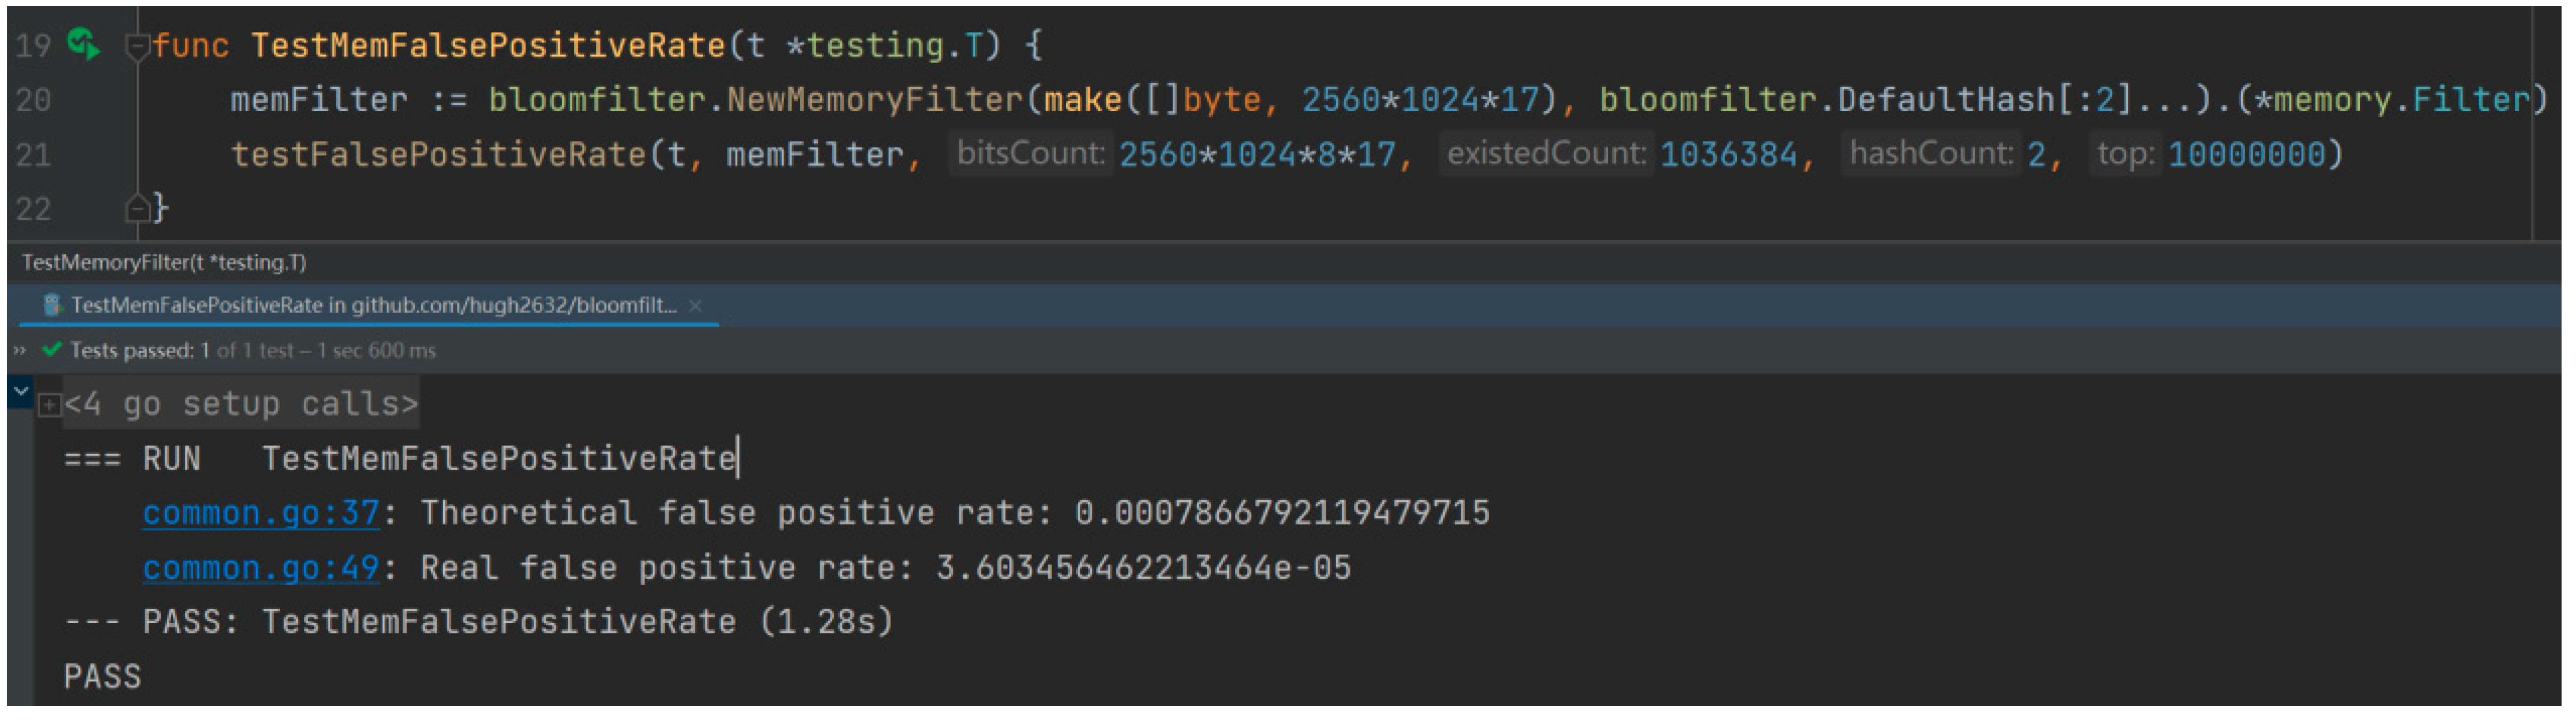Viewport: 2576px width, 721px height.
Task: Click the bitsCount parameter hint
Action: point(1030,154)
